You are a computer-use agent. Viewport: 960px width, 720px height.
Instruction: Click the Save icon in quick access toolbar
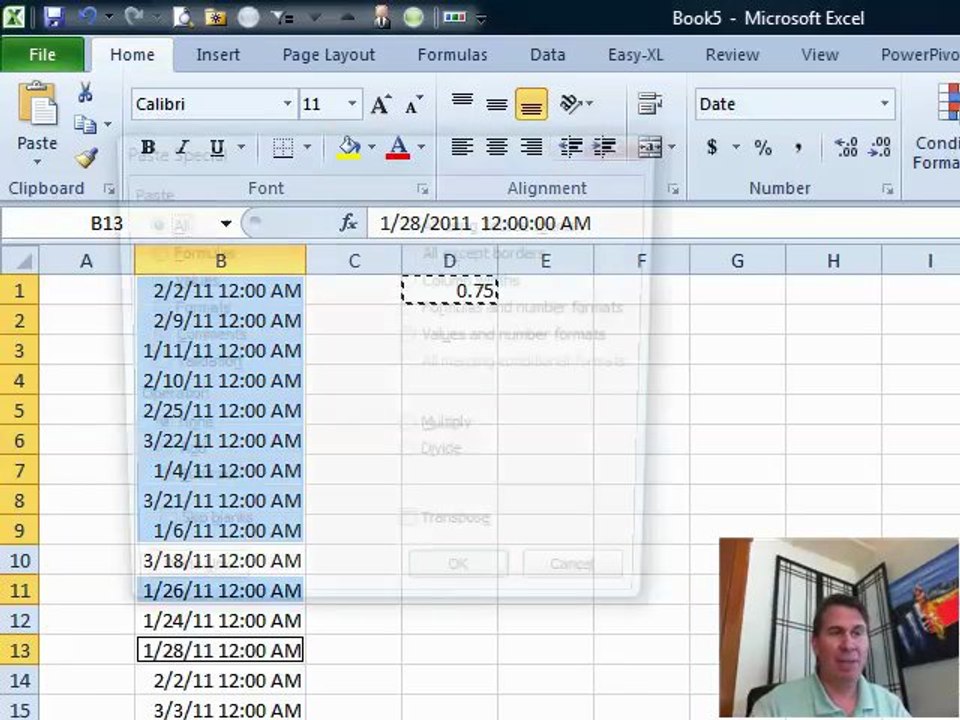point(54,17)
